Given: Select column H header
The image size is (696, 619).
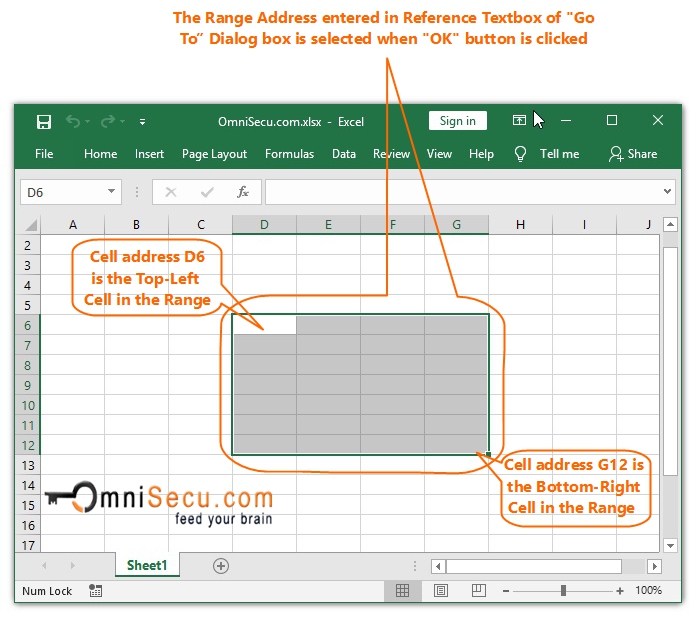Looking at the screenshot, I should pyautogui.click(x=521, y=225).
